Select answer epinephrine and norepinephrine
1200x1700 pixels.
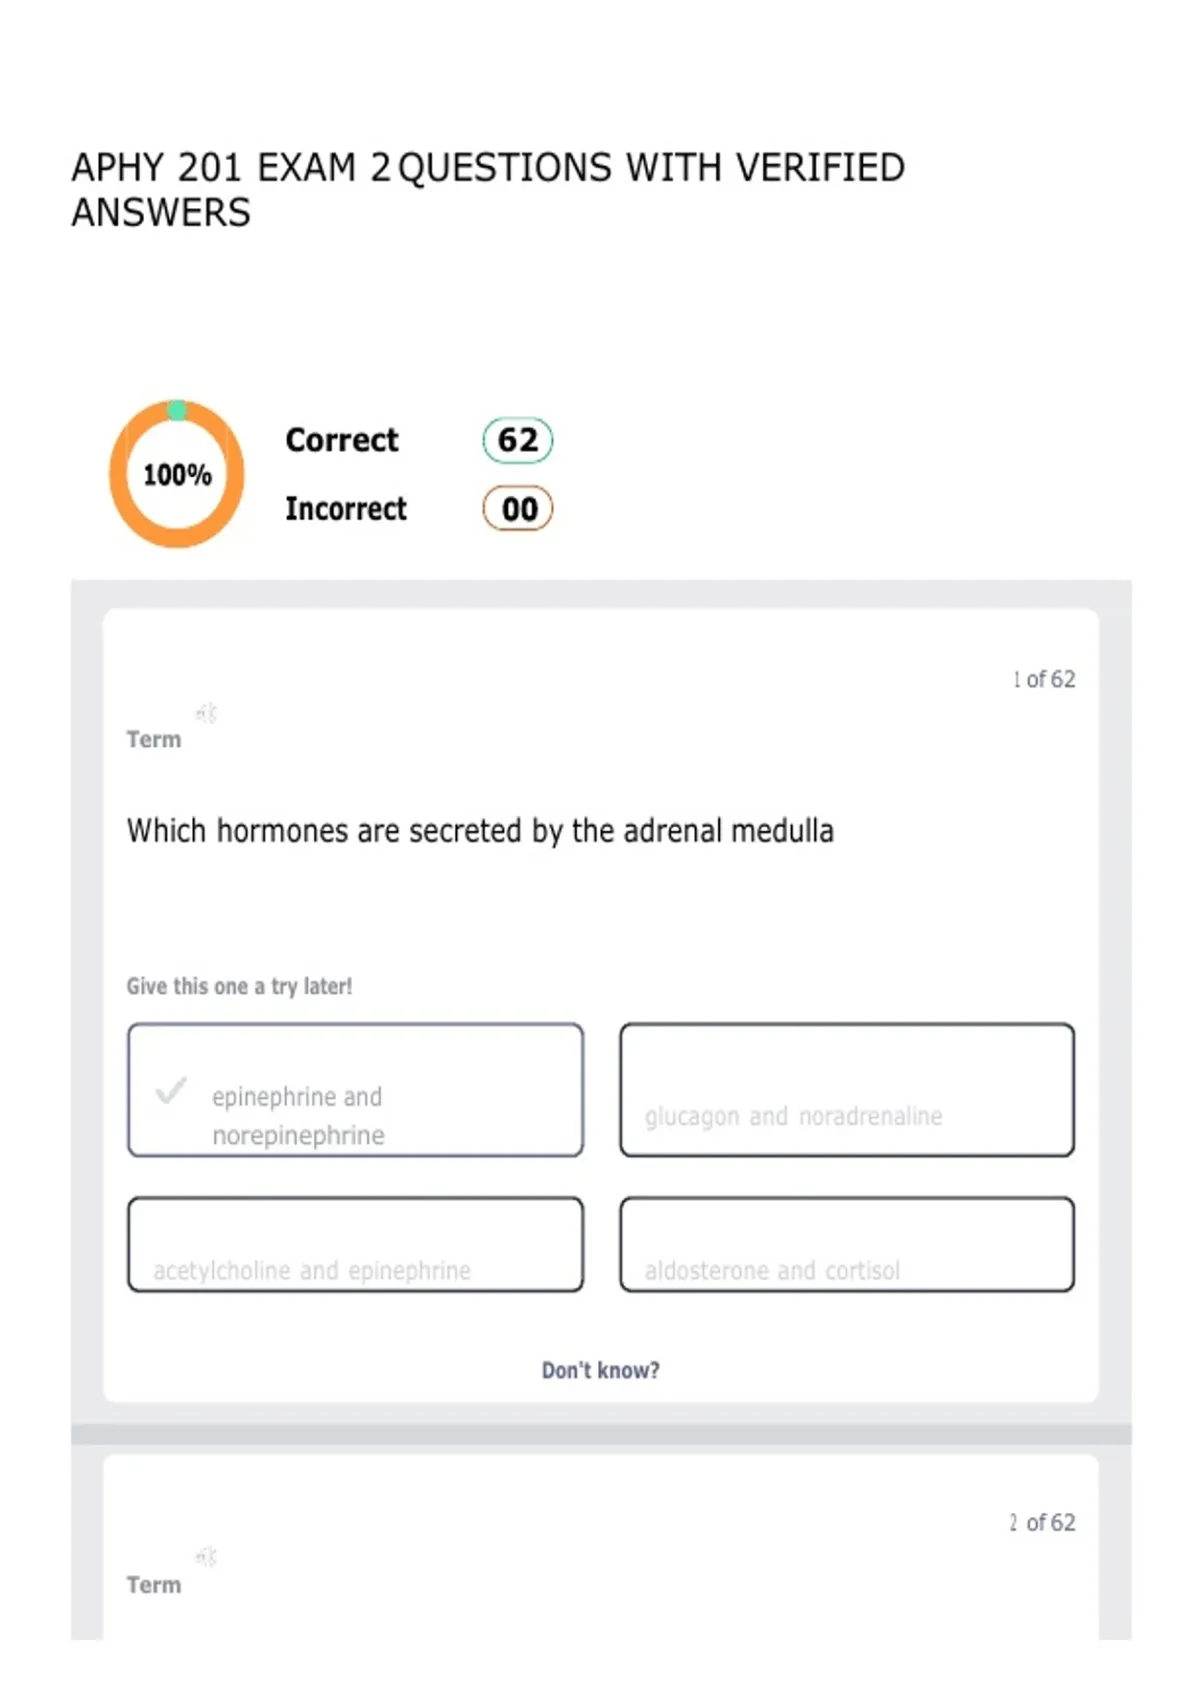(355, 1090)
